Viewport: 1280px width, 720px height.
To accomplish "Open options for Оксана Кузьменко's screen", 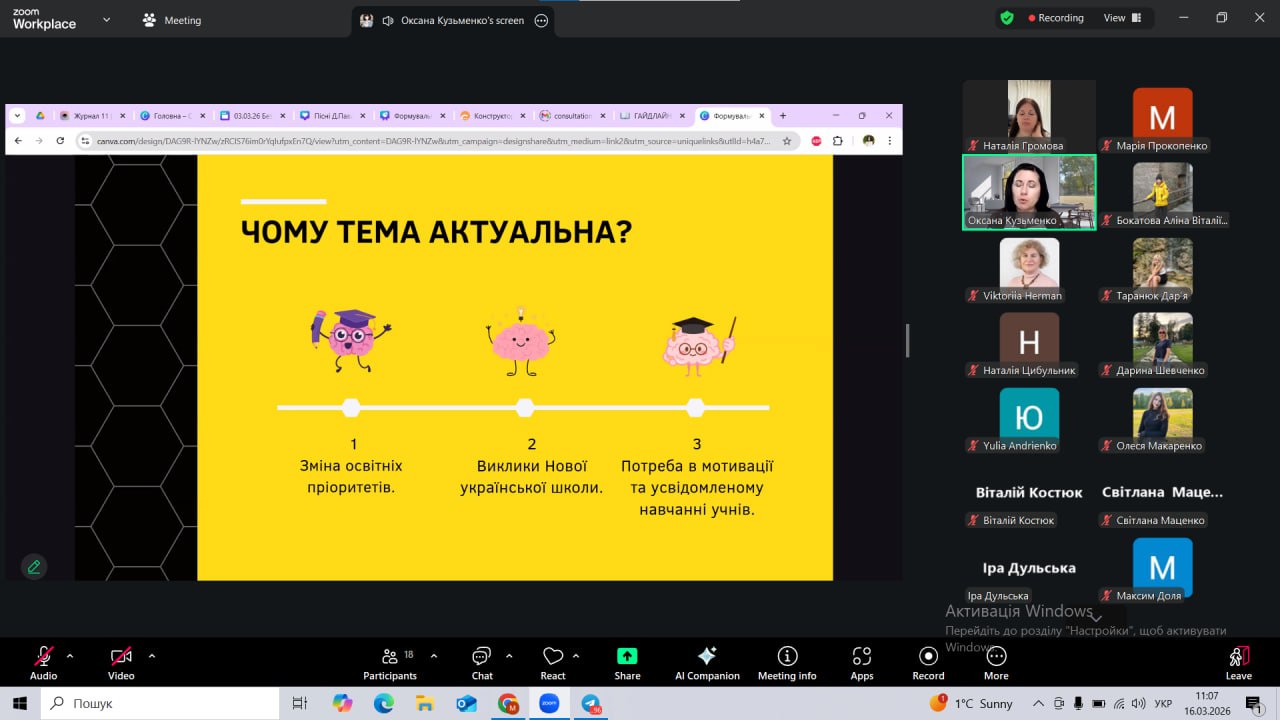I will point(541,20).
